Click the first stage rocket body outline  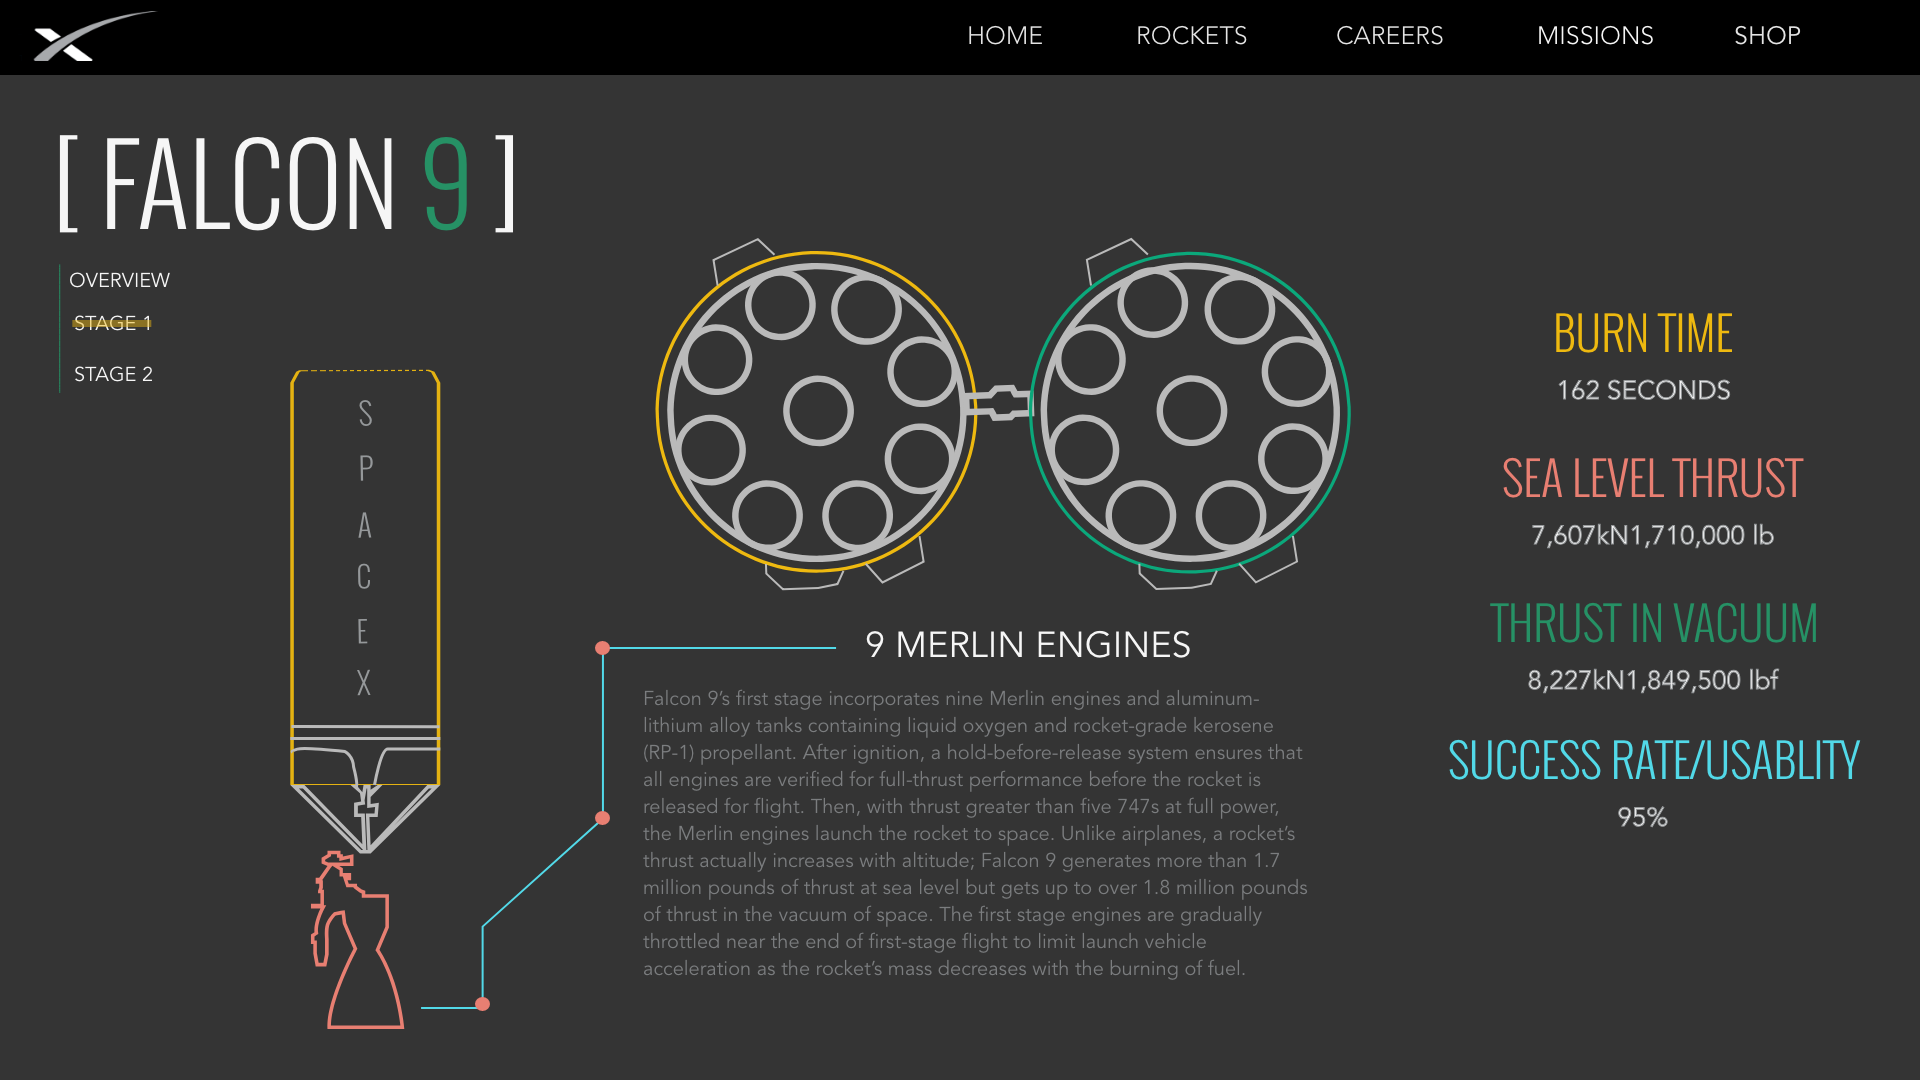(x=365, y=577)
